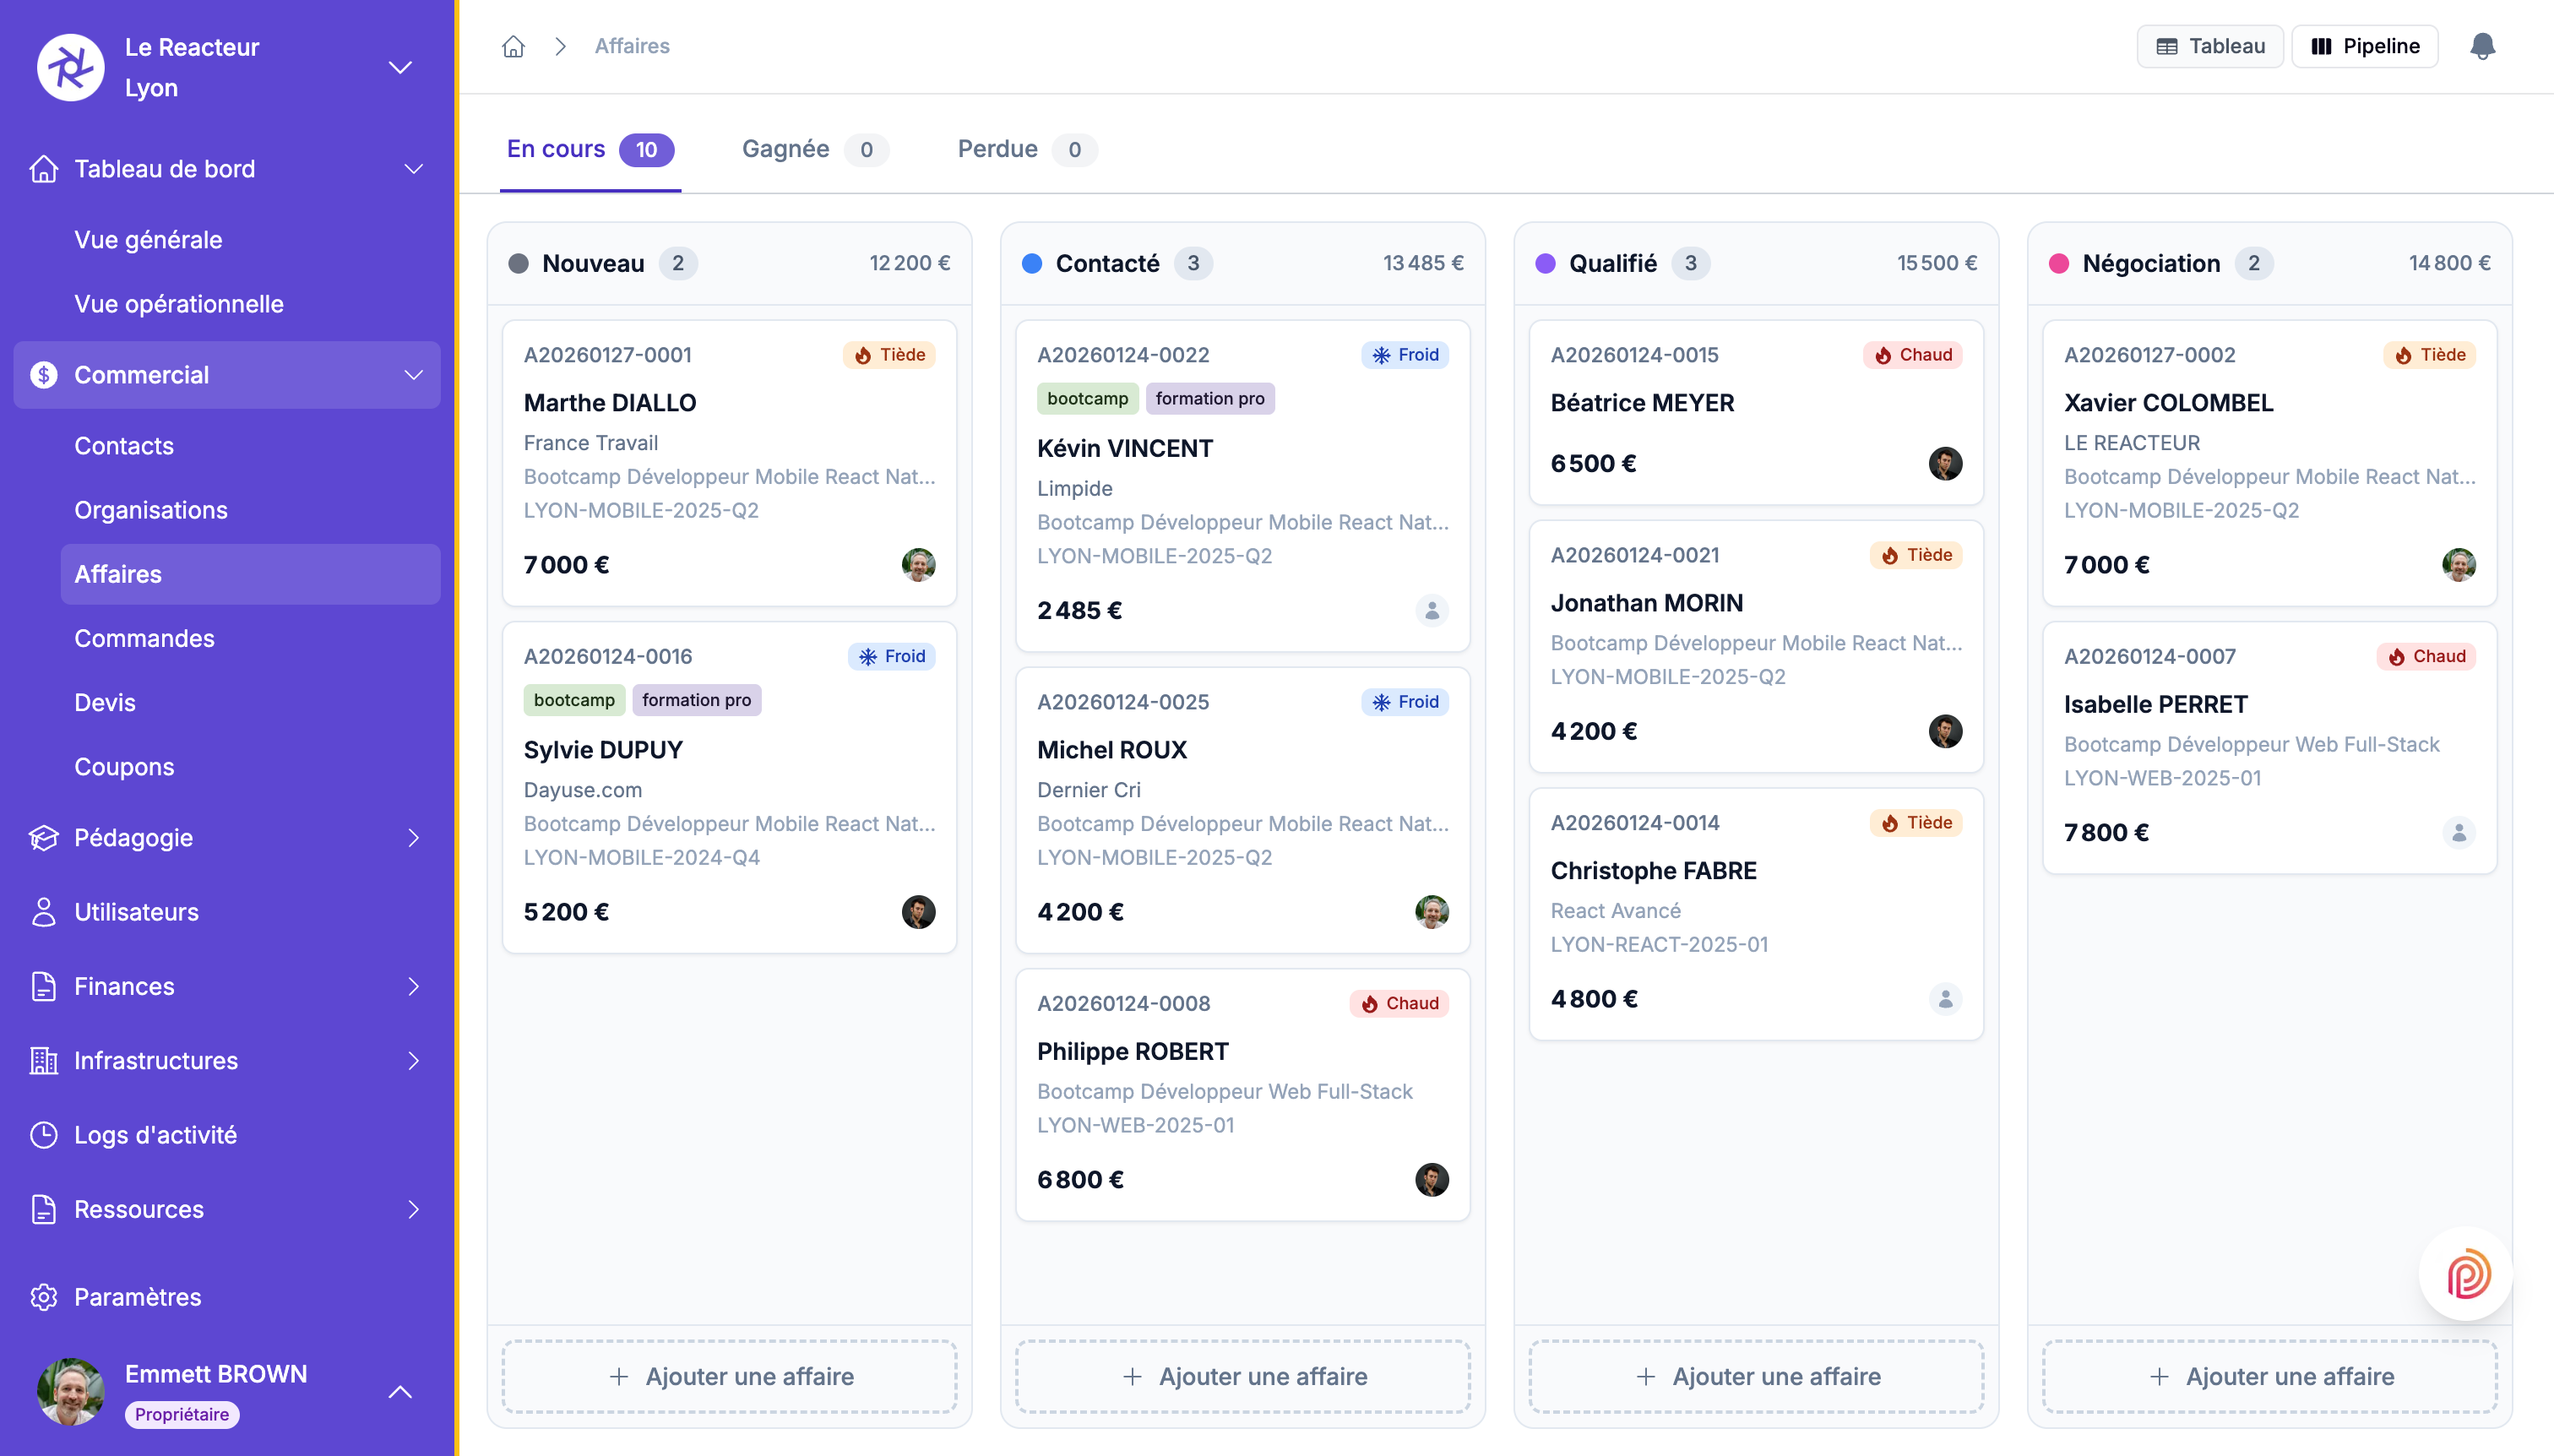Click the Utilisateurs person icon

pyautogui.click(x=44, y=911)
